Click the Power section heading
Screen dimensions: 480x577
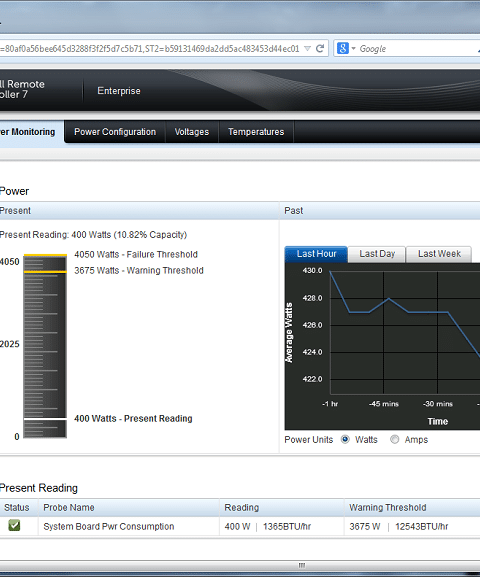coord(14,191)
